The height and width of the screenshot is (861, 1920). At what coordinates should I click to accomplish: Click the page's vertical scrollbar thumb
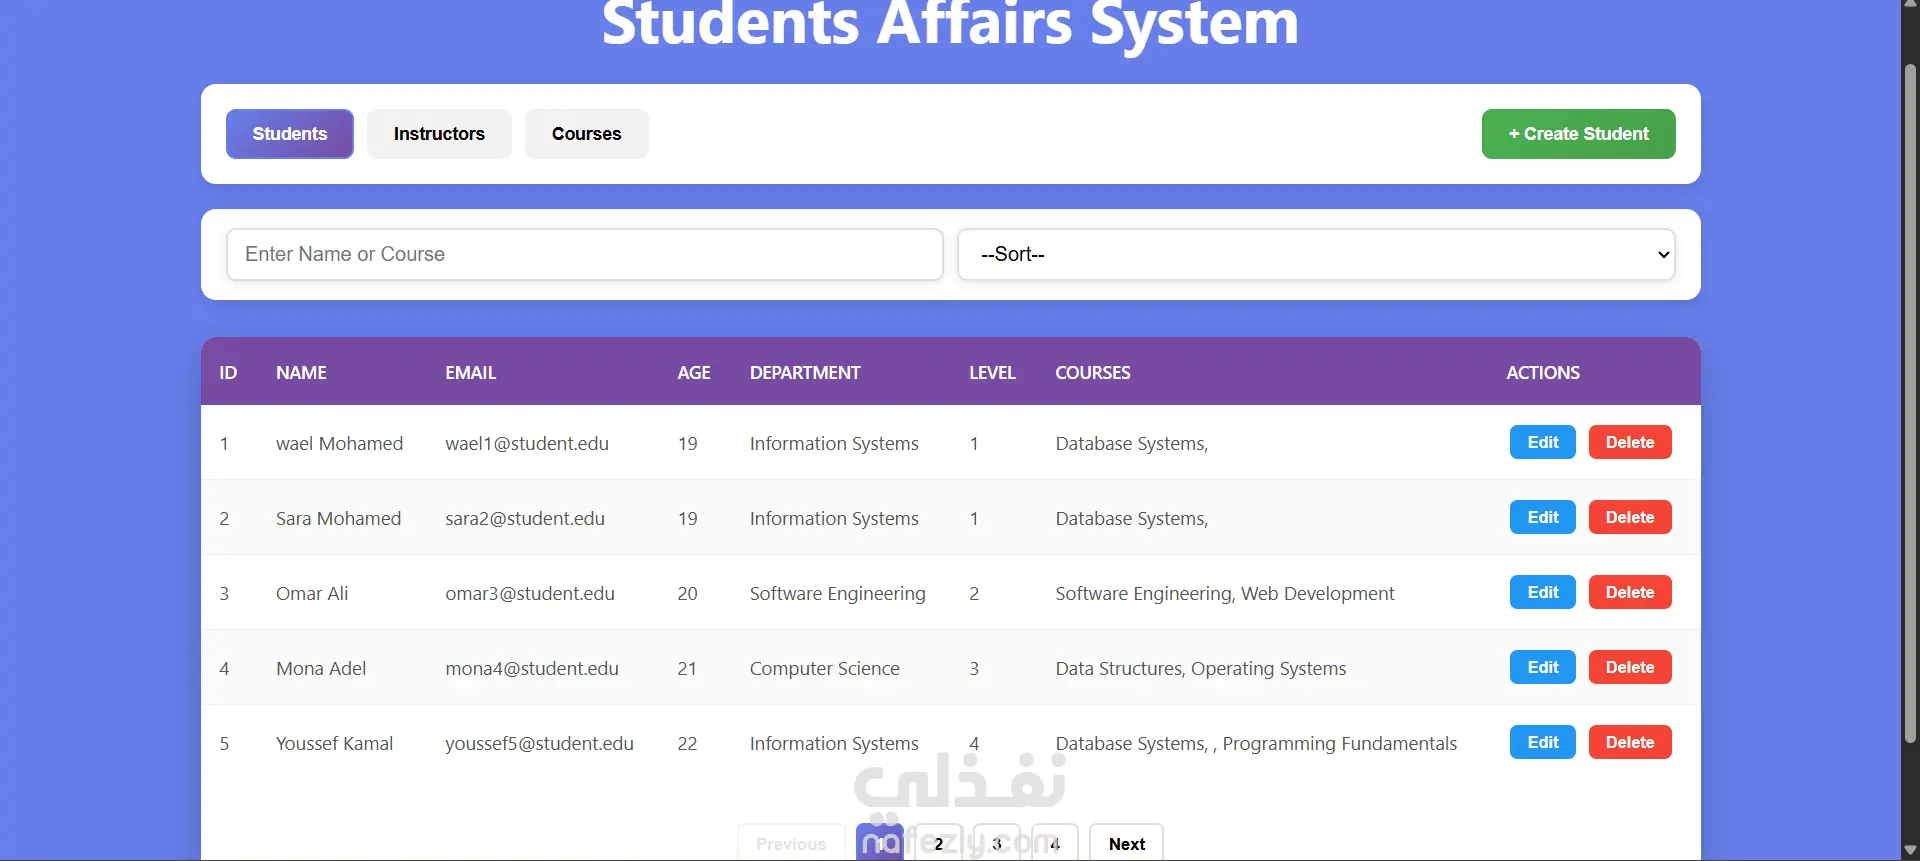point(1910,400)
